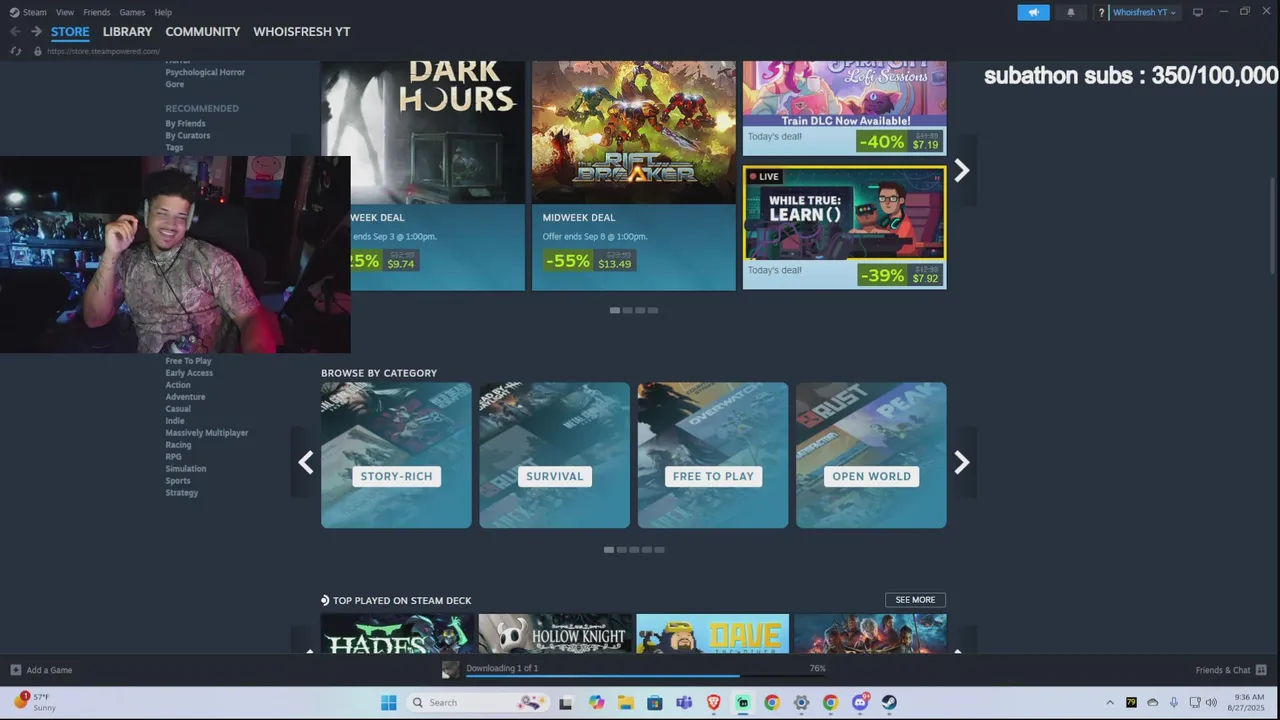Show next categories with right arrow
The height and width of the screenshot is (720, 1280).
[x=961, y=462]
